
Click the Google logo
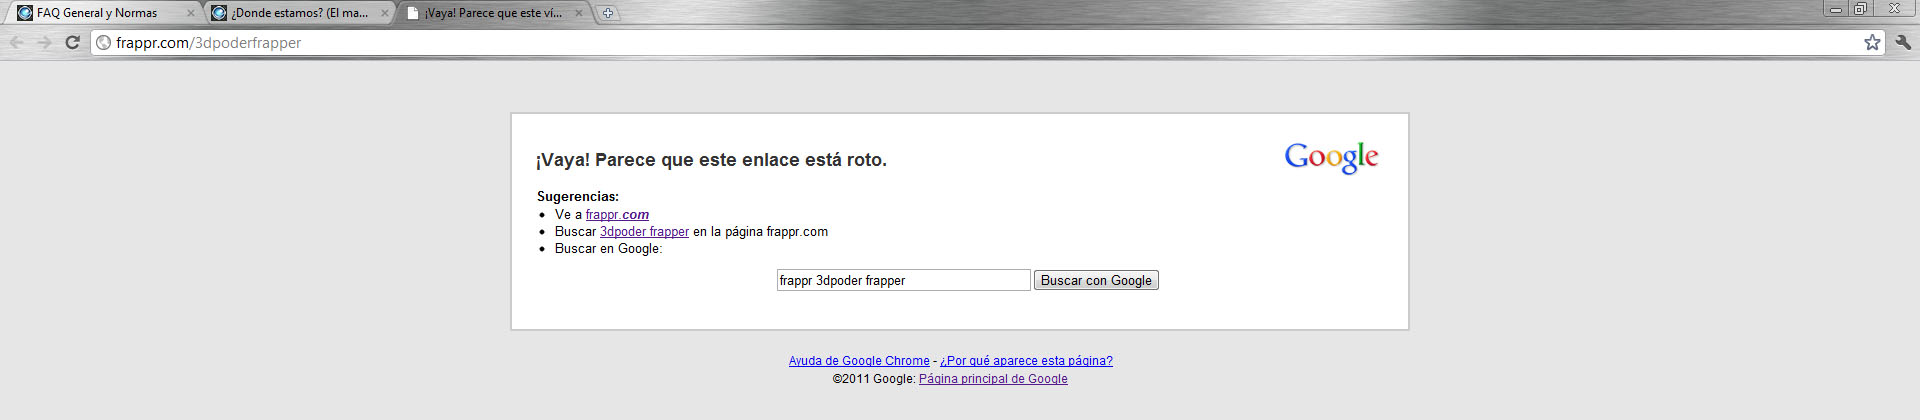pyautogui.click(x=1331, y=157)
